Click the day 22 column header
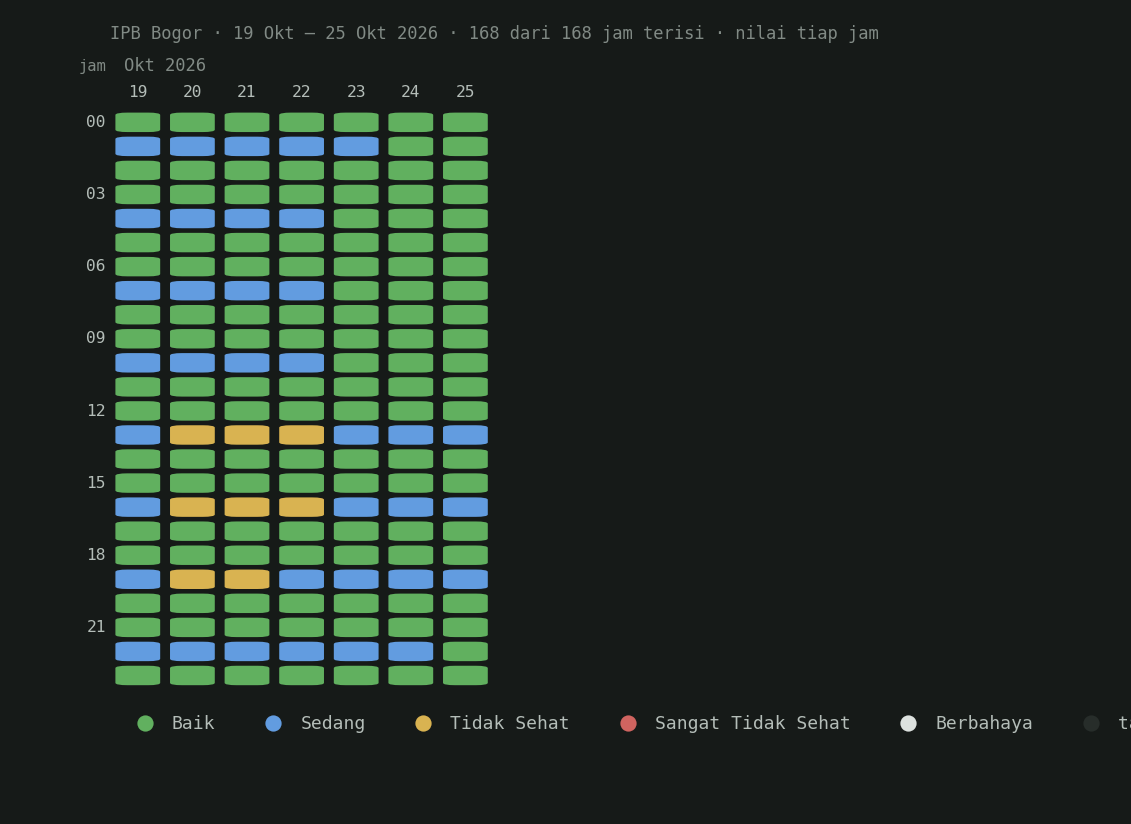Image resolution: width=1131 pixels, height=824 pixels. [x=302, y=92]
